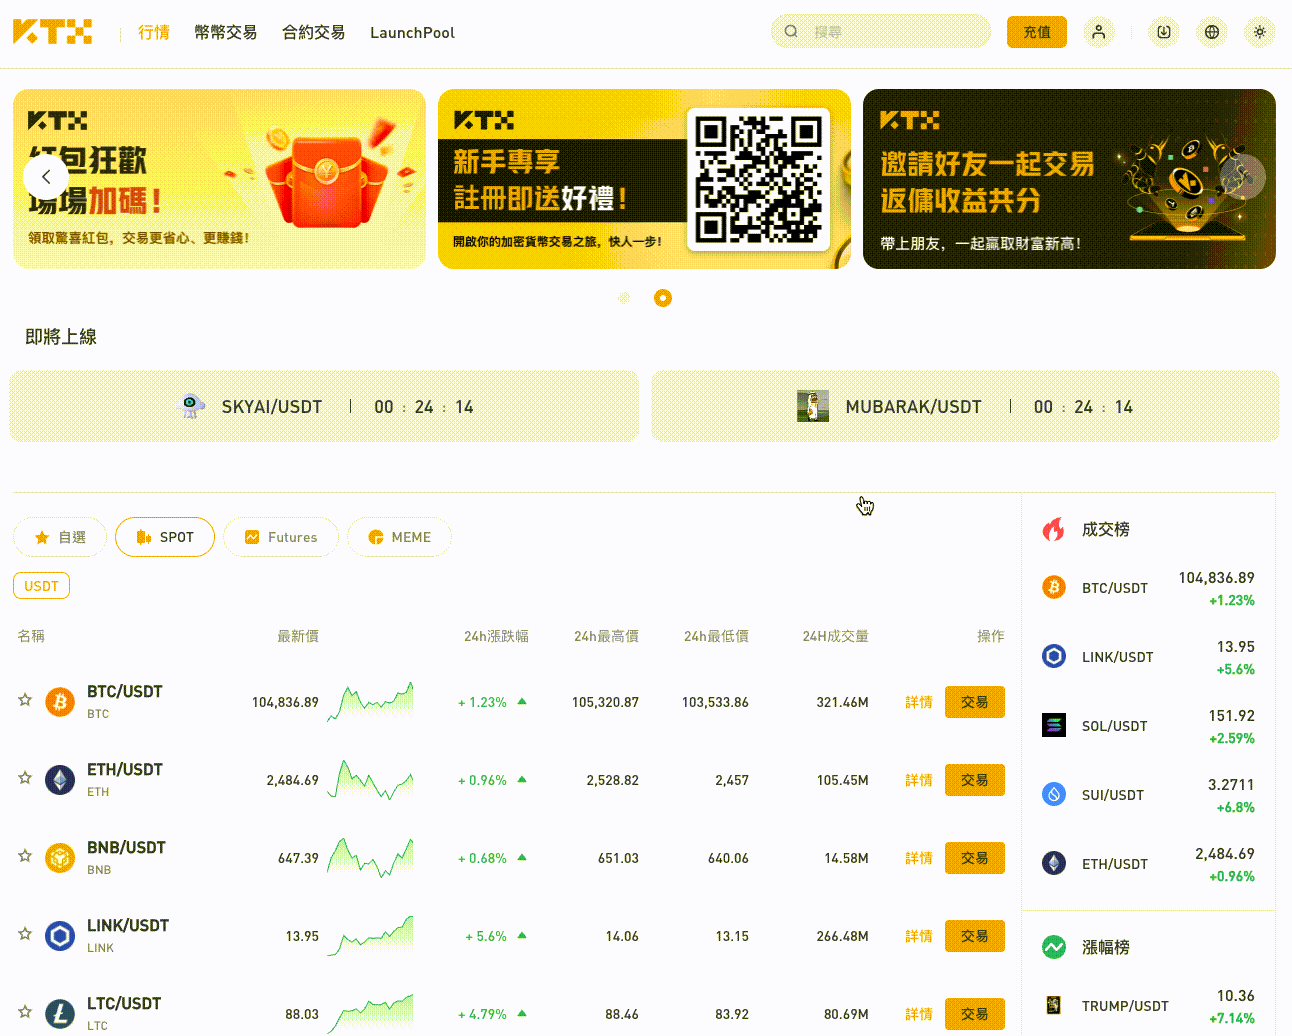Click the next banner arrow

pyautogui.click(x=1243, y=177)
